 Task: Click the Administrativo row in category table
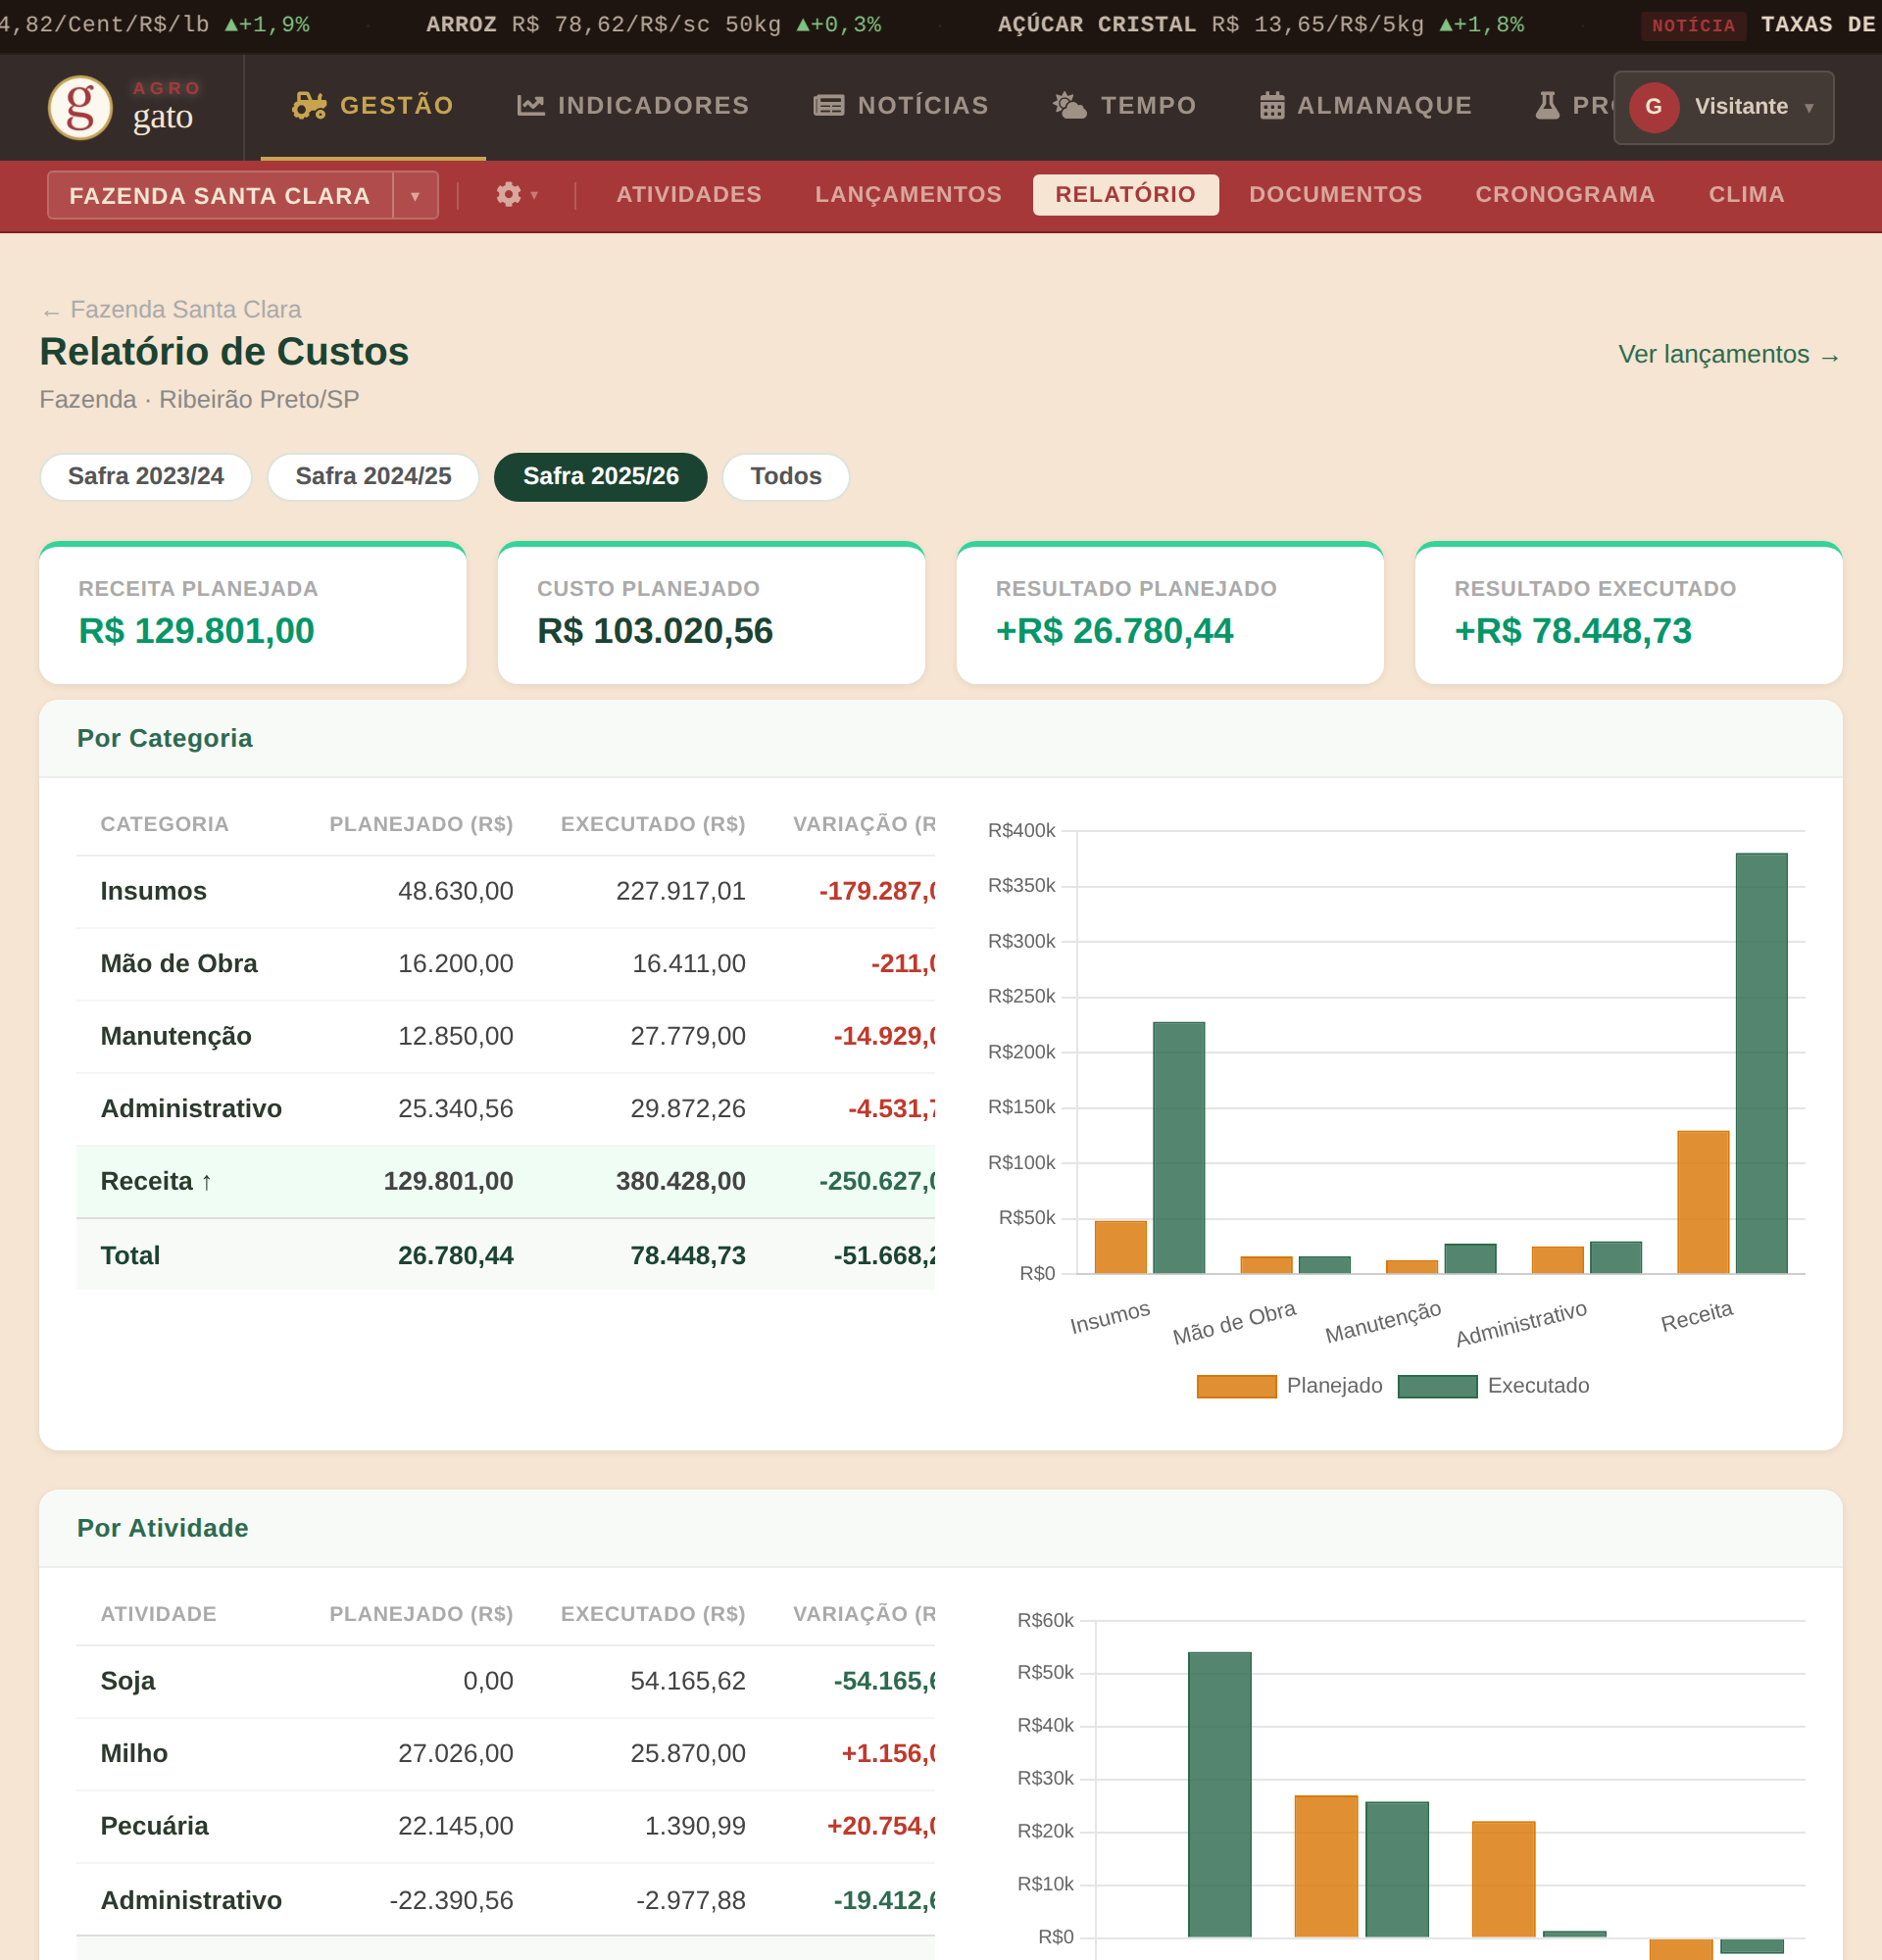[505, 1109]
